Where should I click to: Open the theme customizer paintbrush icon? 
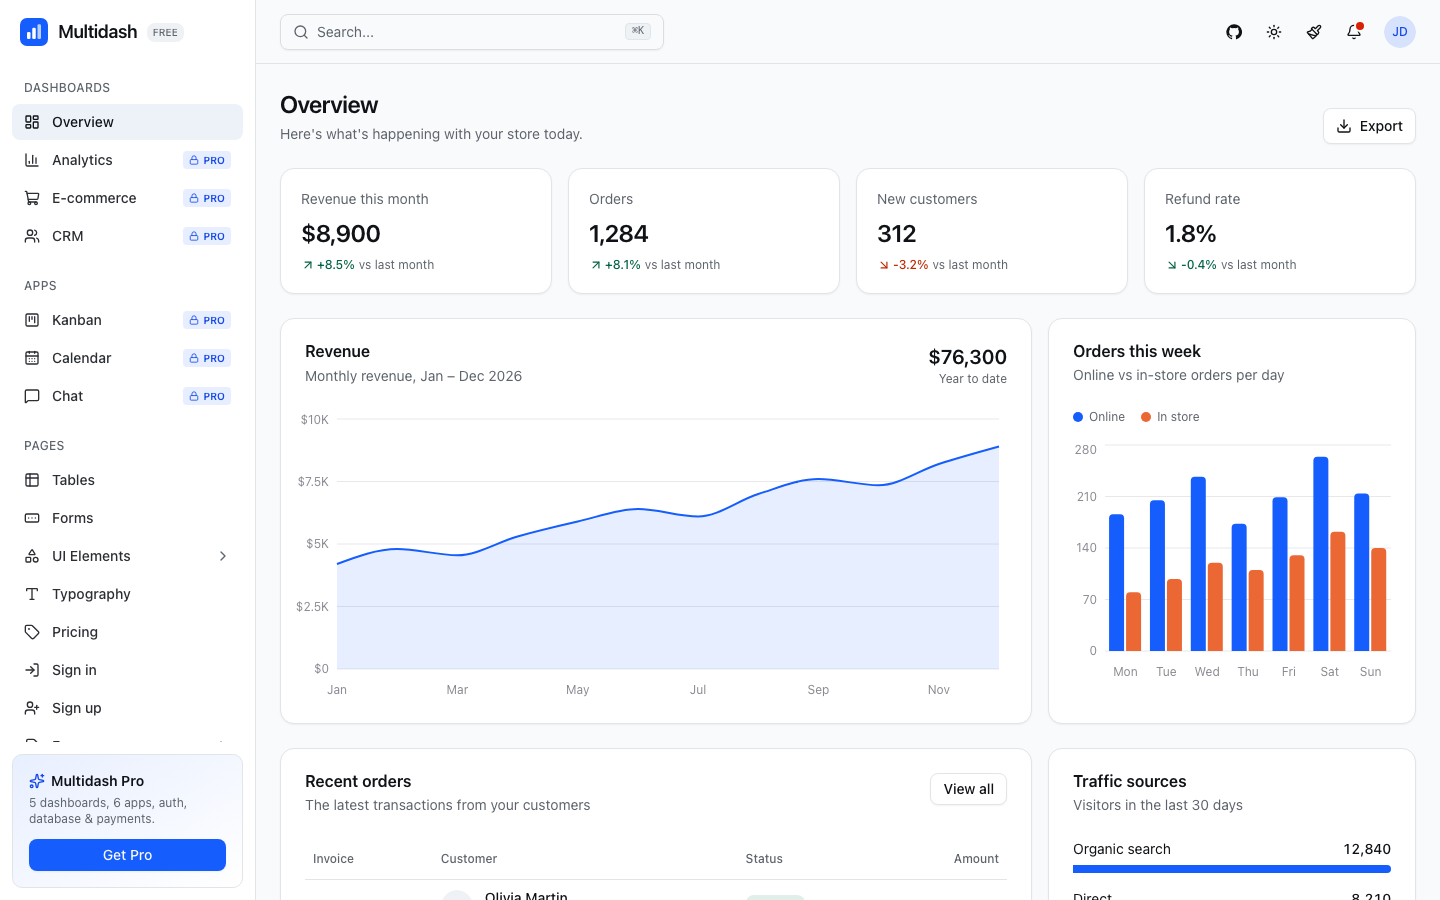coord(1314,32)
